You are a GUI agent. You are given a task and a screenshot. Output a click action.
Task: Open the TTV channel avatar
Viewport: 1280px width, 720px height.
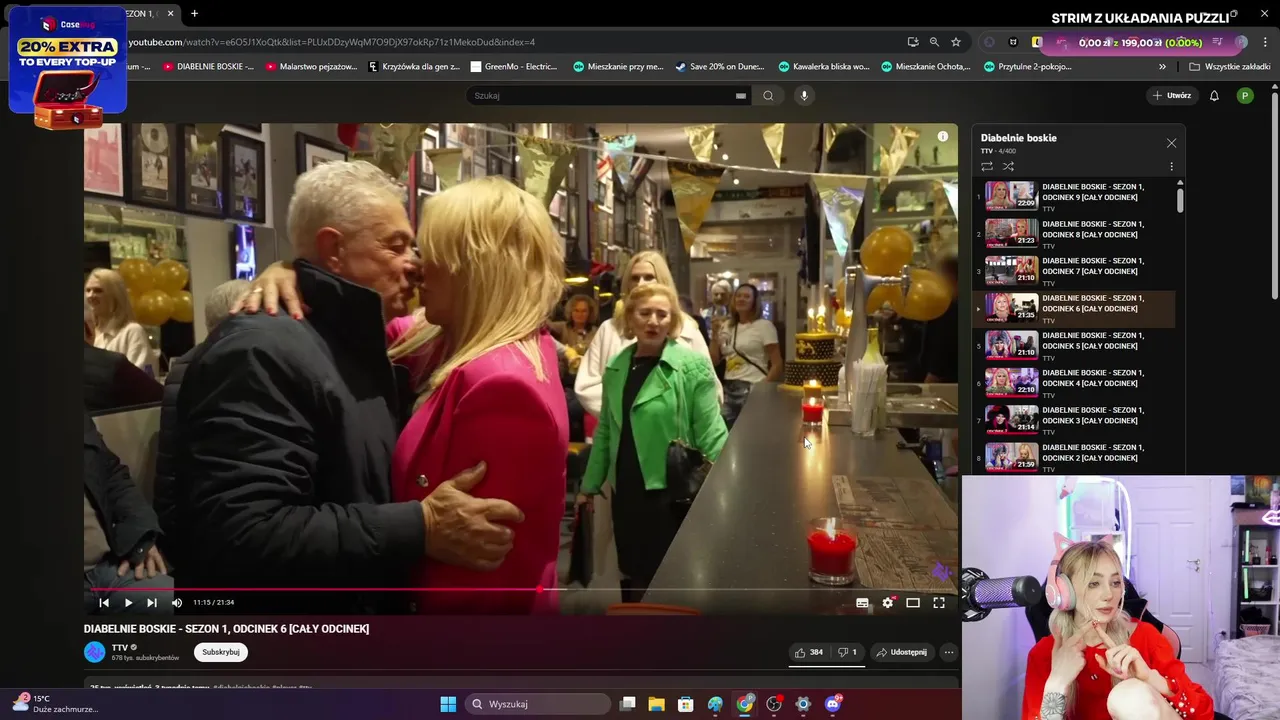point(95,652)
